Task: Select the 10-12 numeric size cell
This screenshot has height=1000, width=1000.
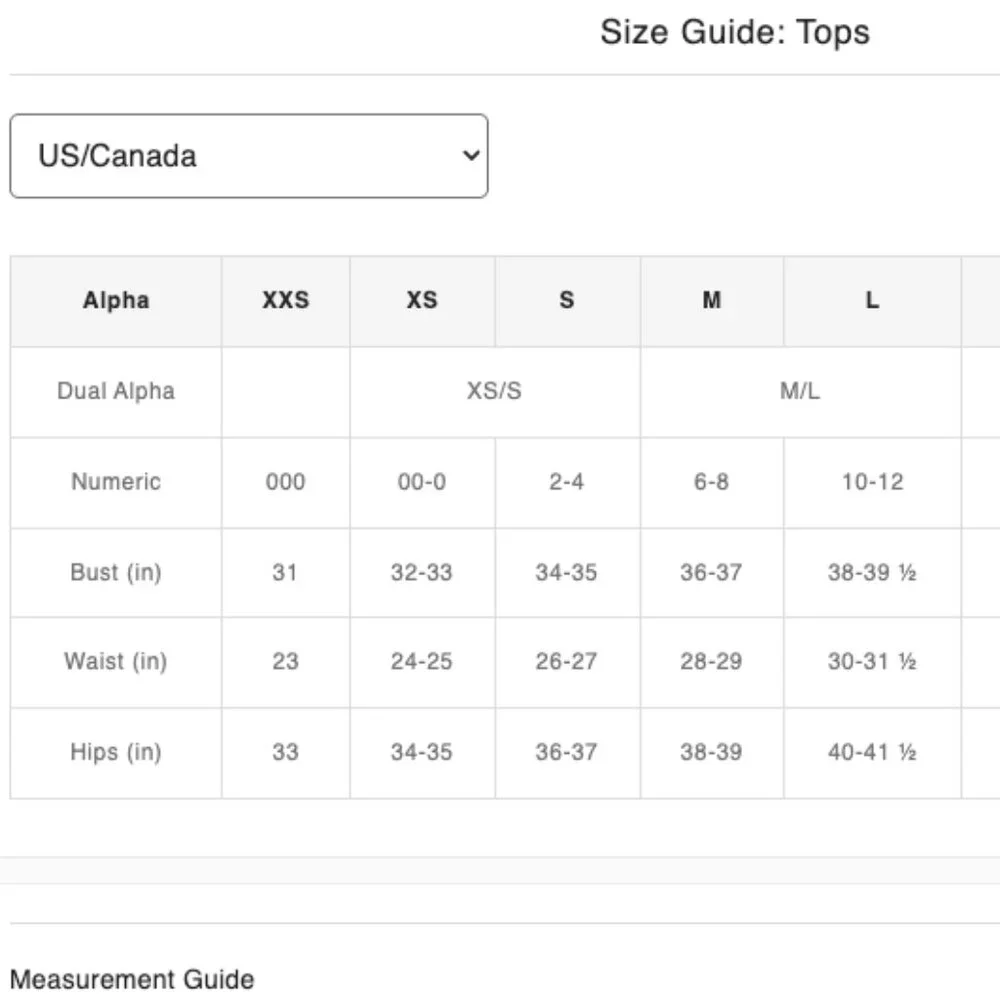Action: (x=872, y=481)
